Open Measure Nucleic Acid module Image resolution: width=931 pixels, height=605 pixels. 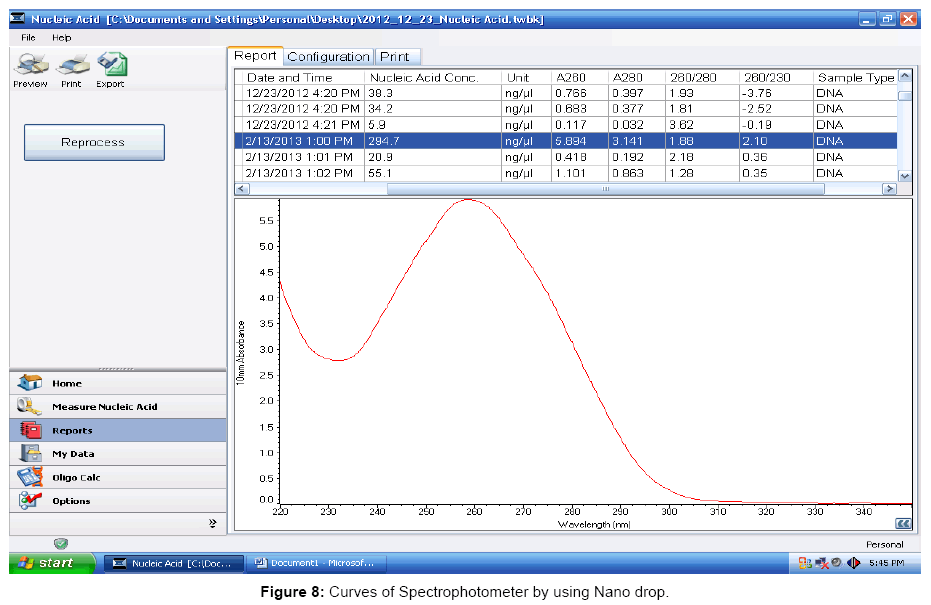[x=104, y=407]
